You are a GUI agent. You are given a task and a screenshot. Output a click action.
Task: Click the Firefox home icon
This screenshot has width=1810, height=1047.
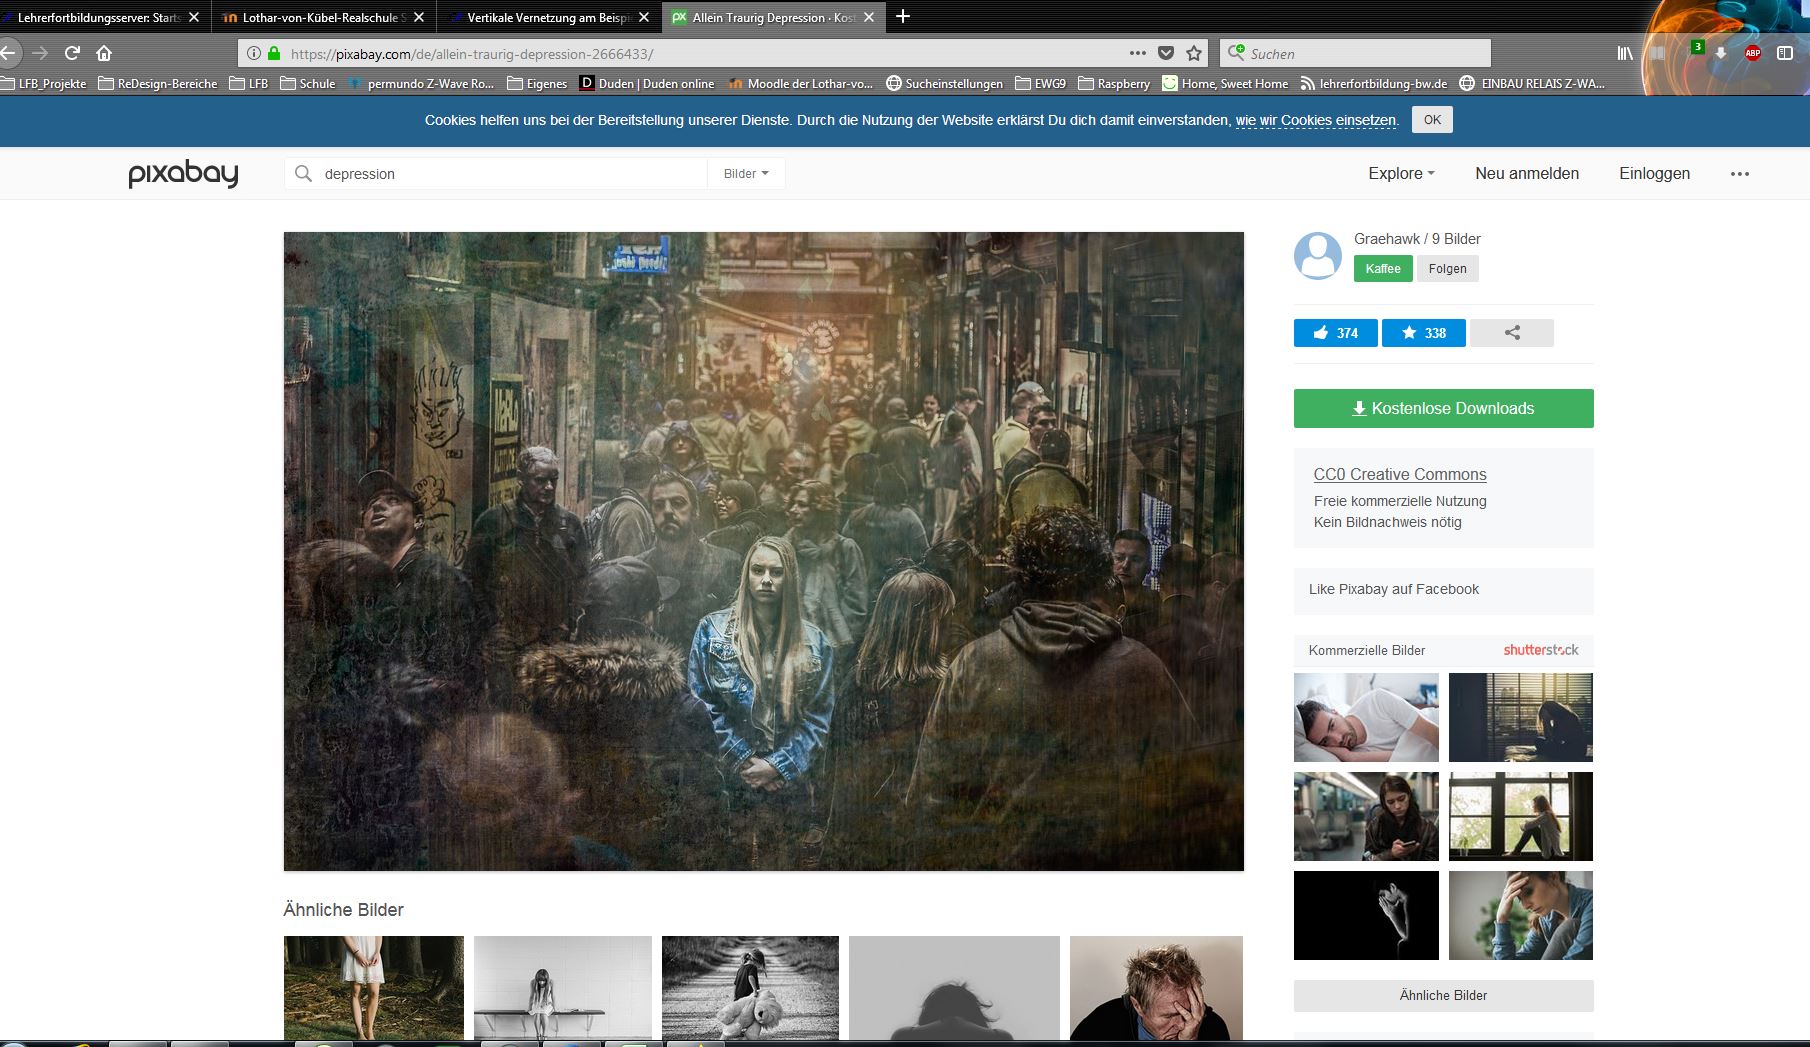pyautogui.click(x=104, y=53)
